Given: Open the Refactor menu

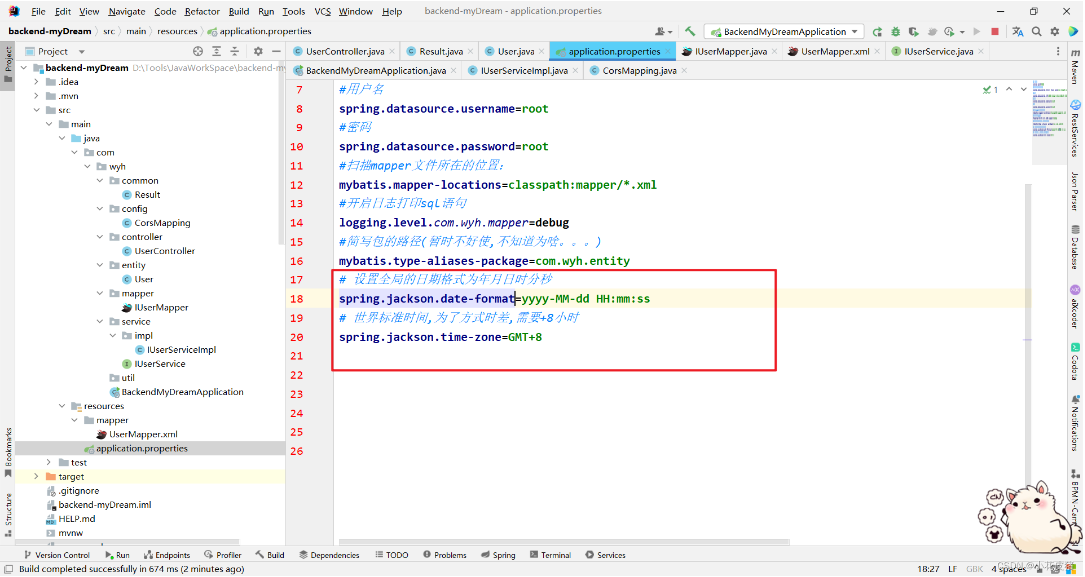Looking at the screenshot, I should coord(202,11).
